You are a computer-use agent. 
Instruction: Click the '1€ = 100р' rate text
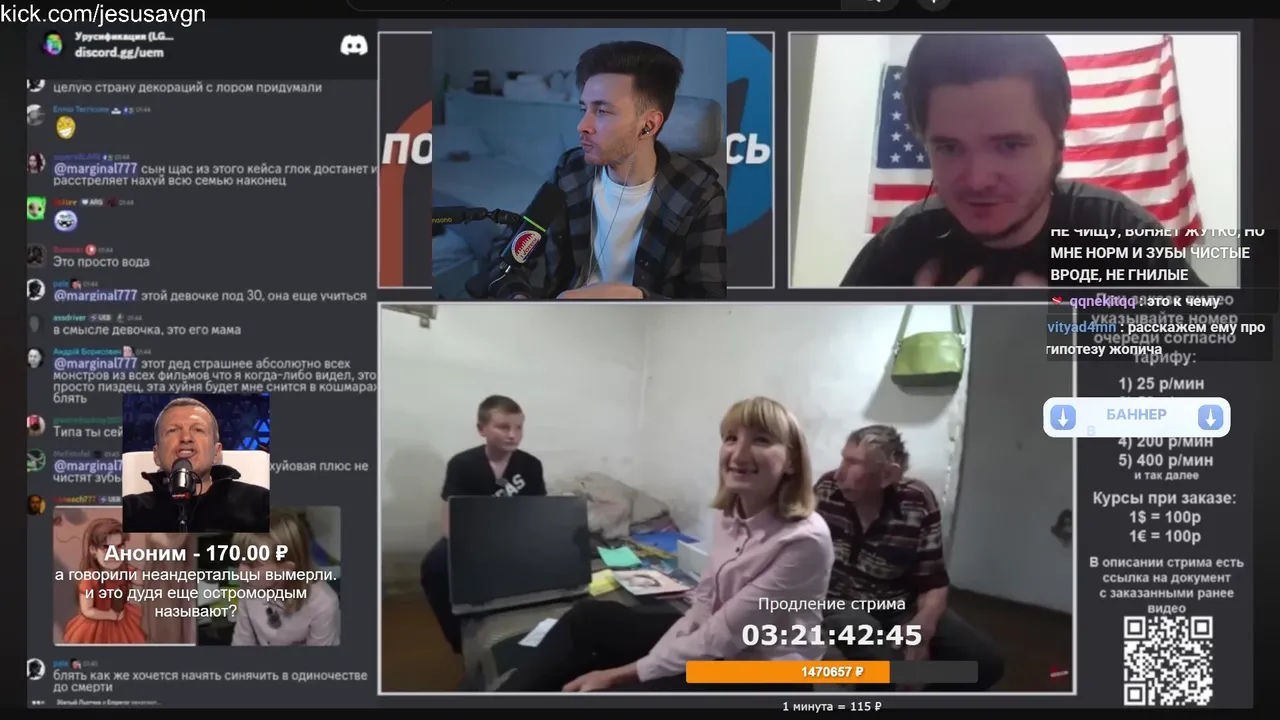pos(1165,536)
